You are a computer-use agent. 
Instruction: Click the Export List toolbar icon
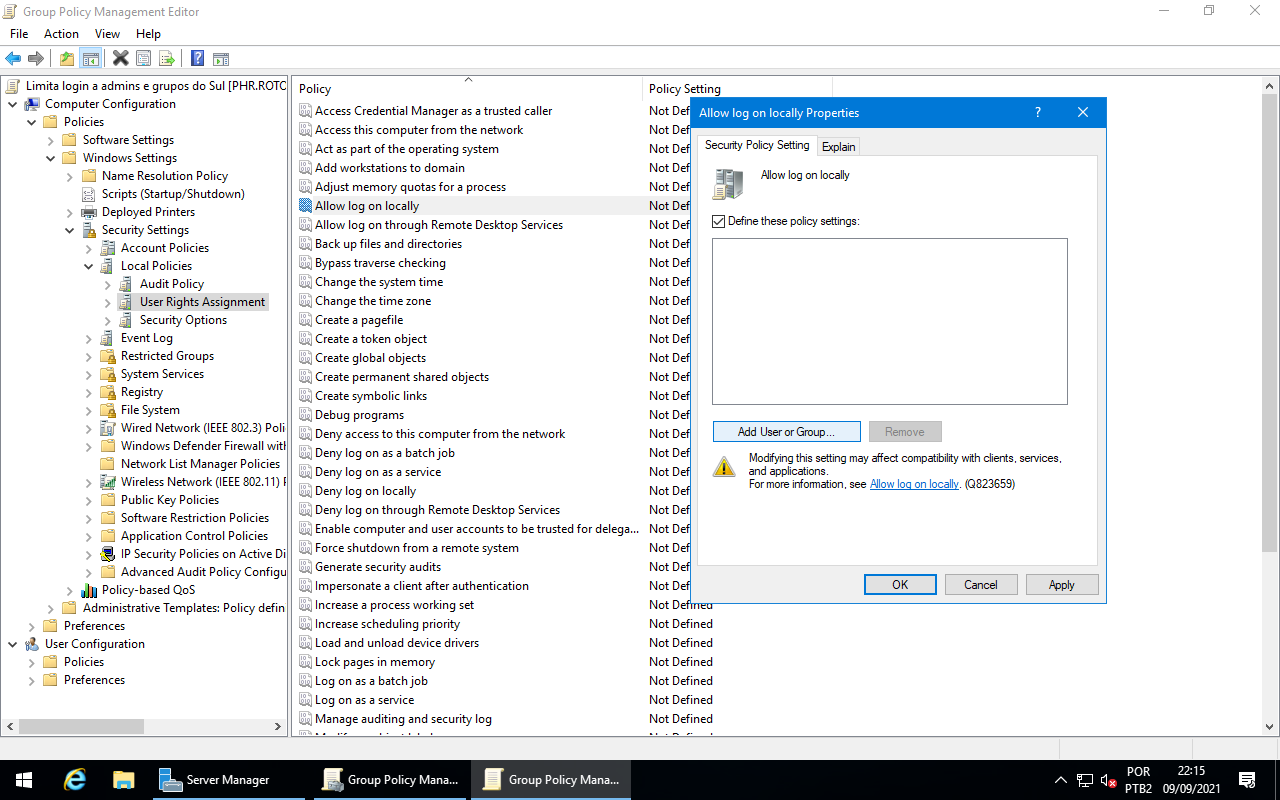point(167,57)
